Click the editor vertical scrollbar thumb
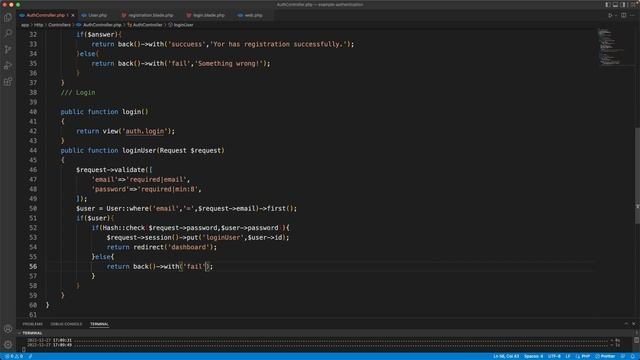This screenshot has width=640, height=360. click(637, 176)
